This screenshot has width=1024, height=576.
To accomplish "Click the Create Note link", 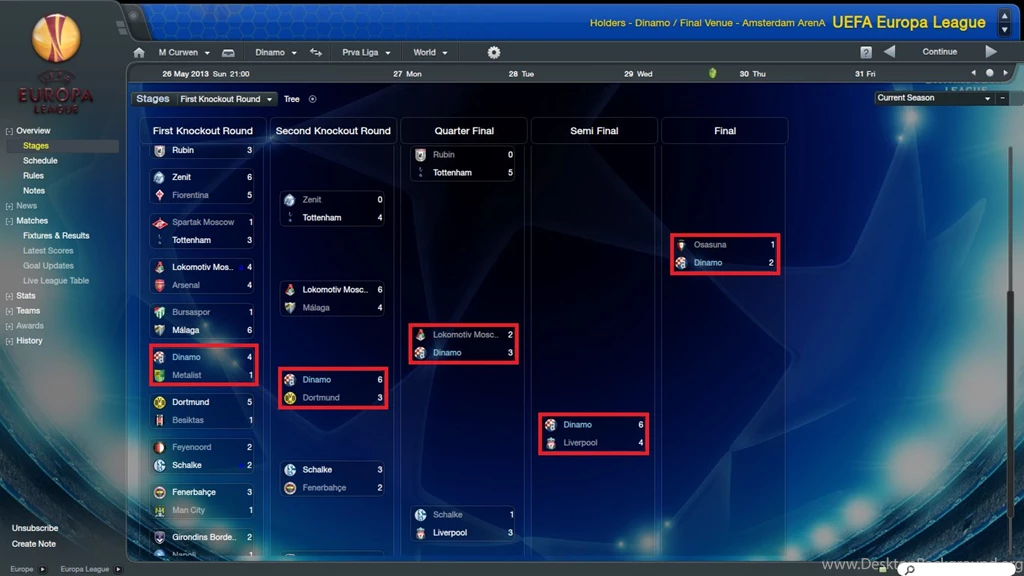I will [x=34, y=544].
